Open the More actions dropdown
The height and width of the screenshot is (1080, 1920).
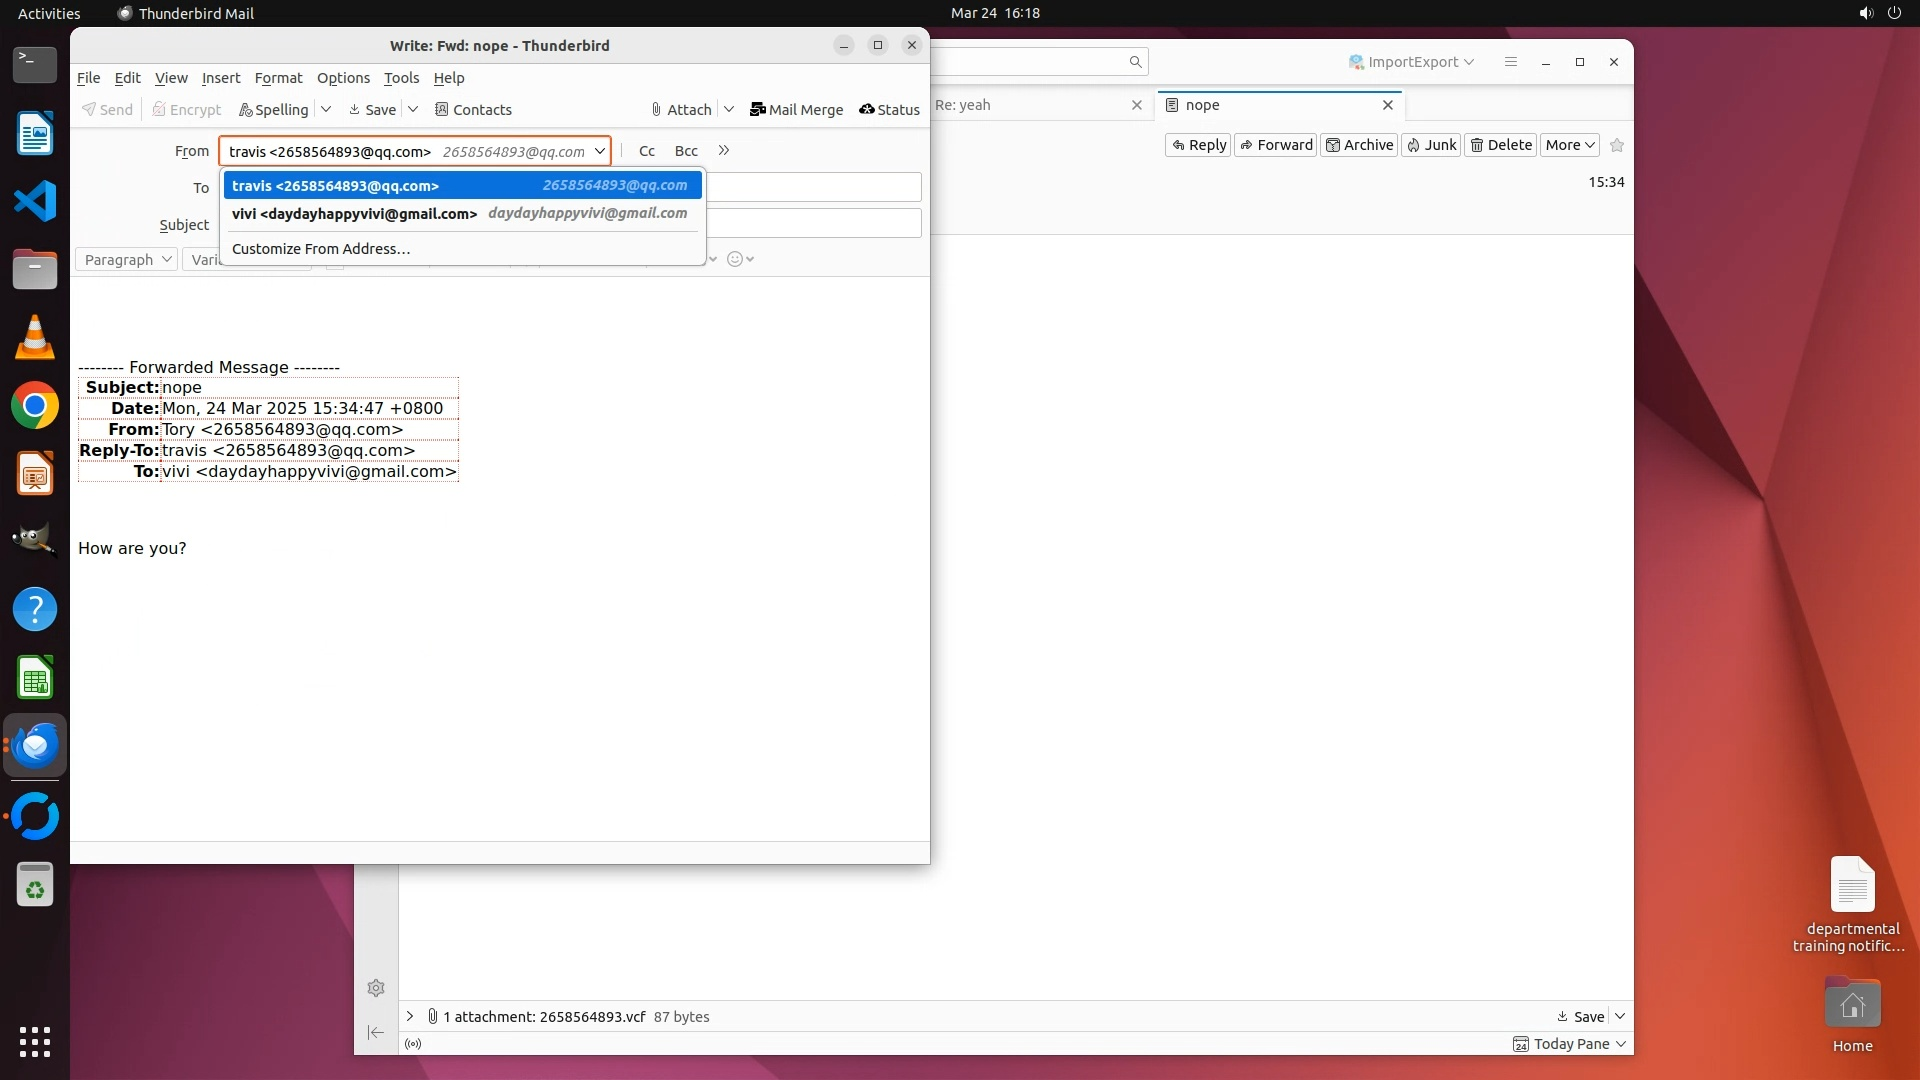[1570, 145]
